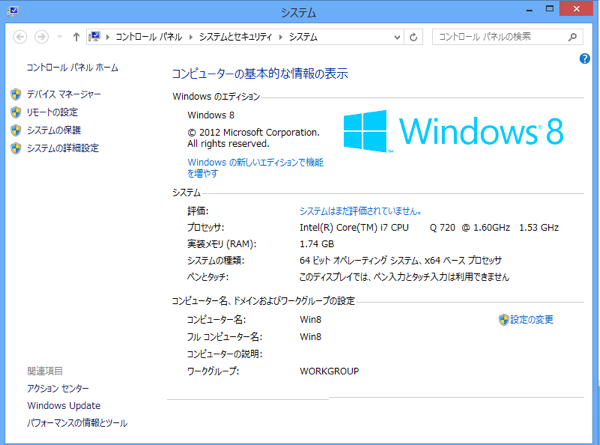This screenshot has height=445, width=600.
Task: Select システムとセキュリティ breadcrumb
Action: 235,37
